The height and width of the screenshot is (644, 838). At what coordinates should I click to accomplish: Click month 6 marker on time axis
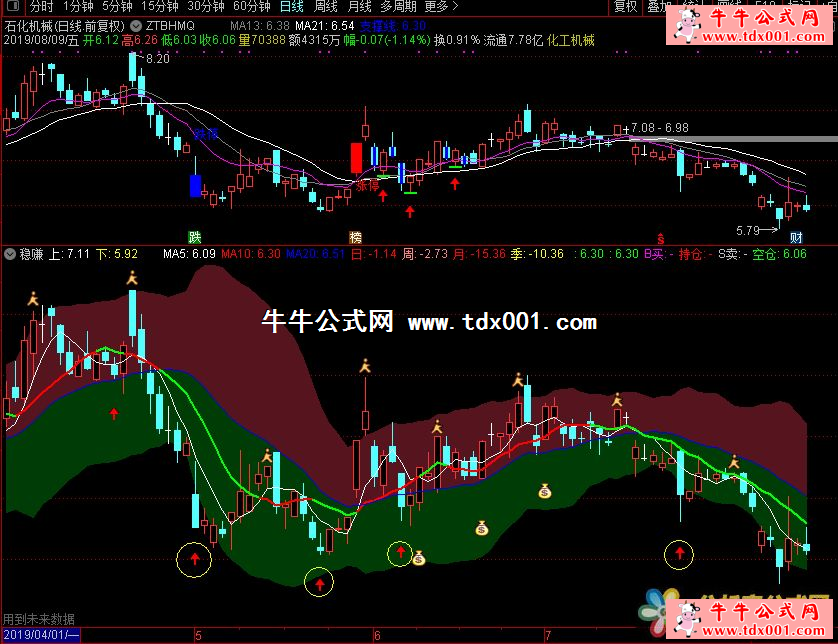tap(377, 635)
